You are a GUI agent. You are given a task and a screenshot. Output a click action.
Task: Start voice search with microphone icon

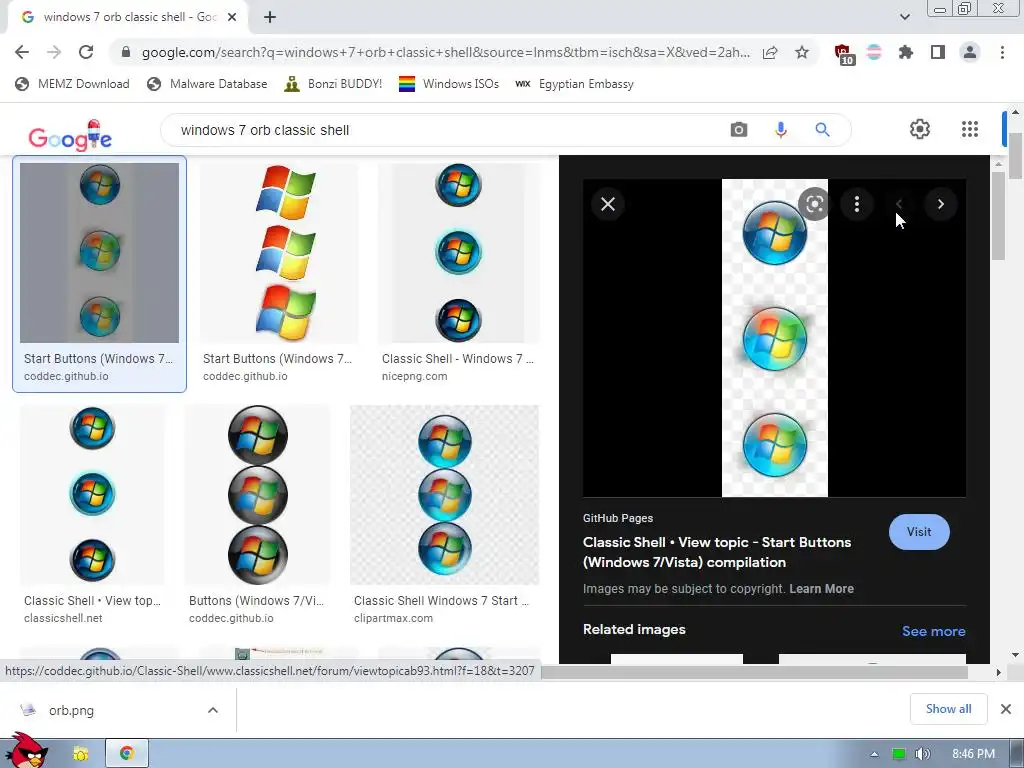780,130
